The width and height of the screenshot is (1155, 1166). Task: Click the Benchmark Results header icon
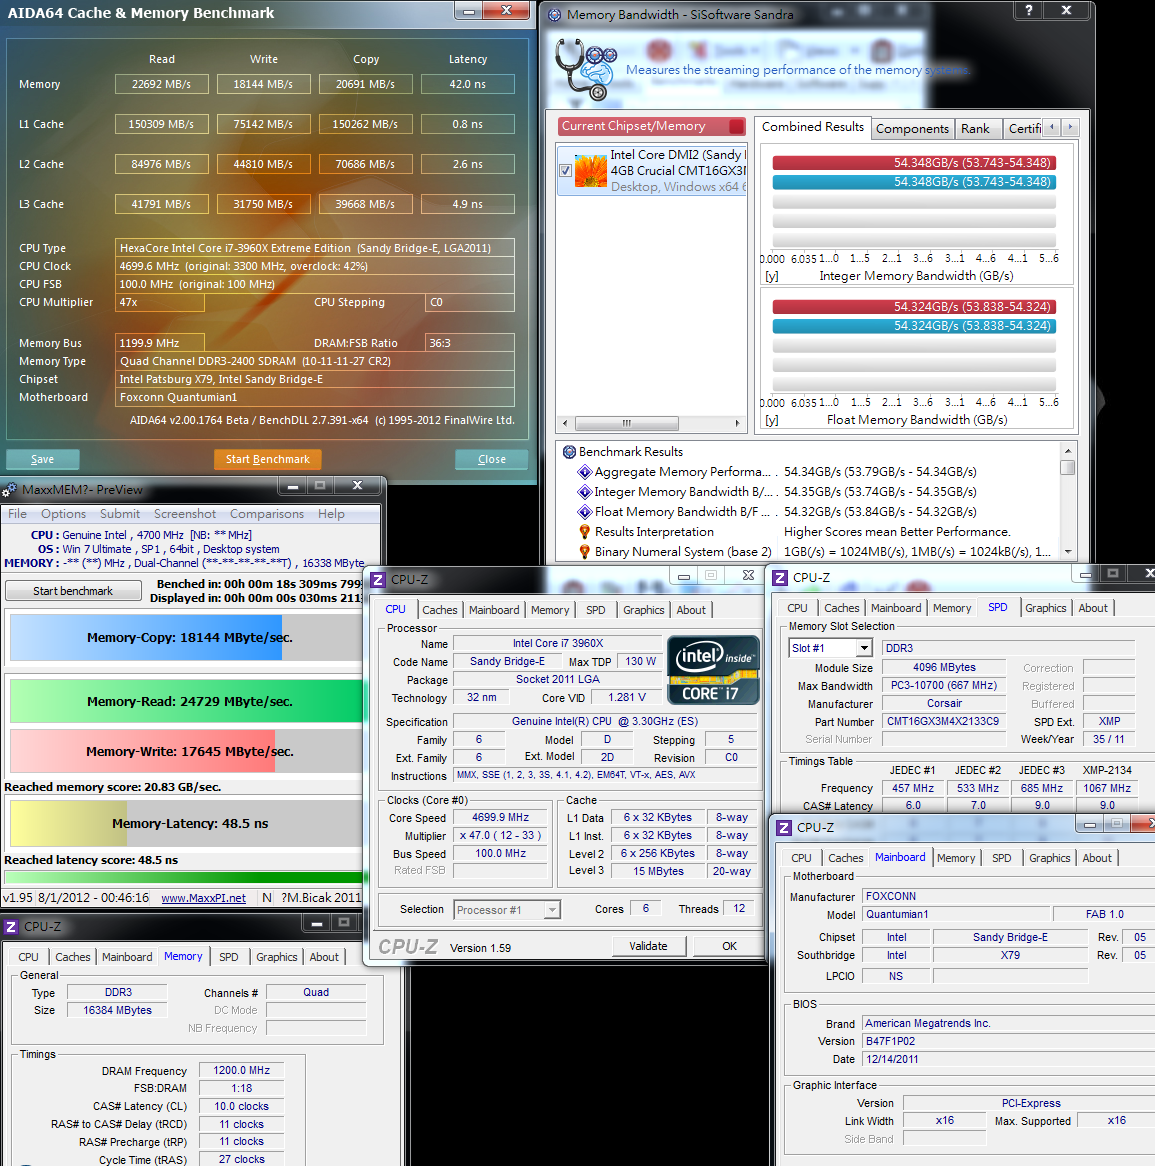coord(570,452)
